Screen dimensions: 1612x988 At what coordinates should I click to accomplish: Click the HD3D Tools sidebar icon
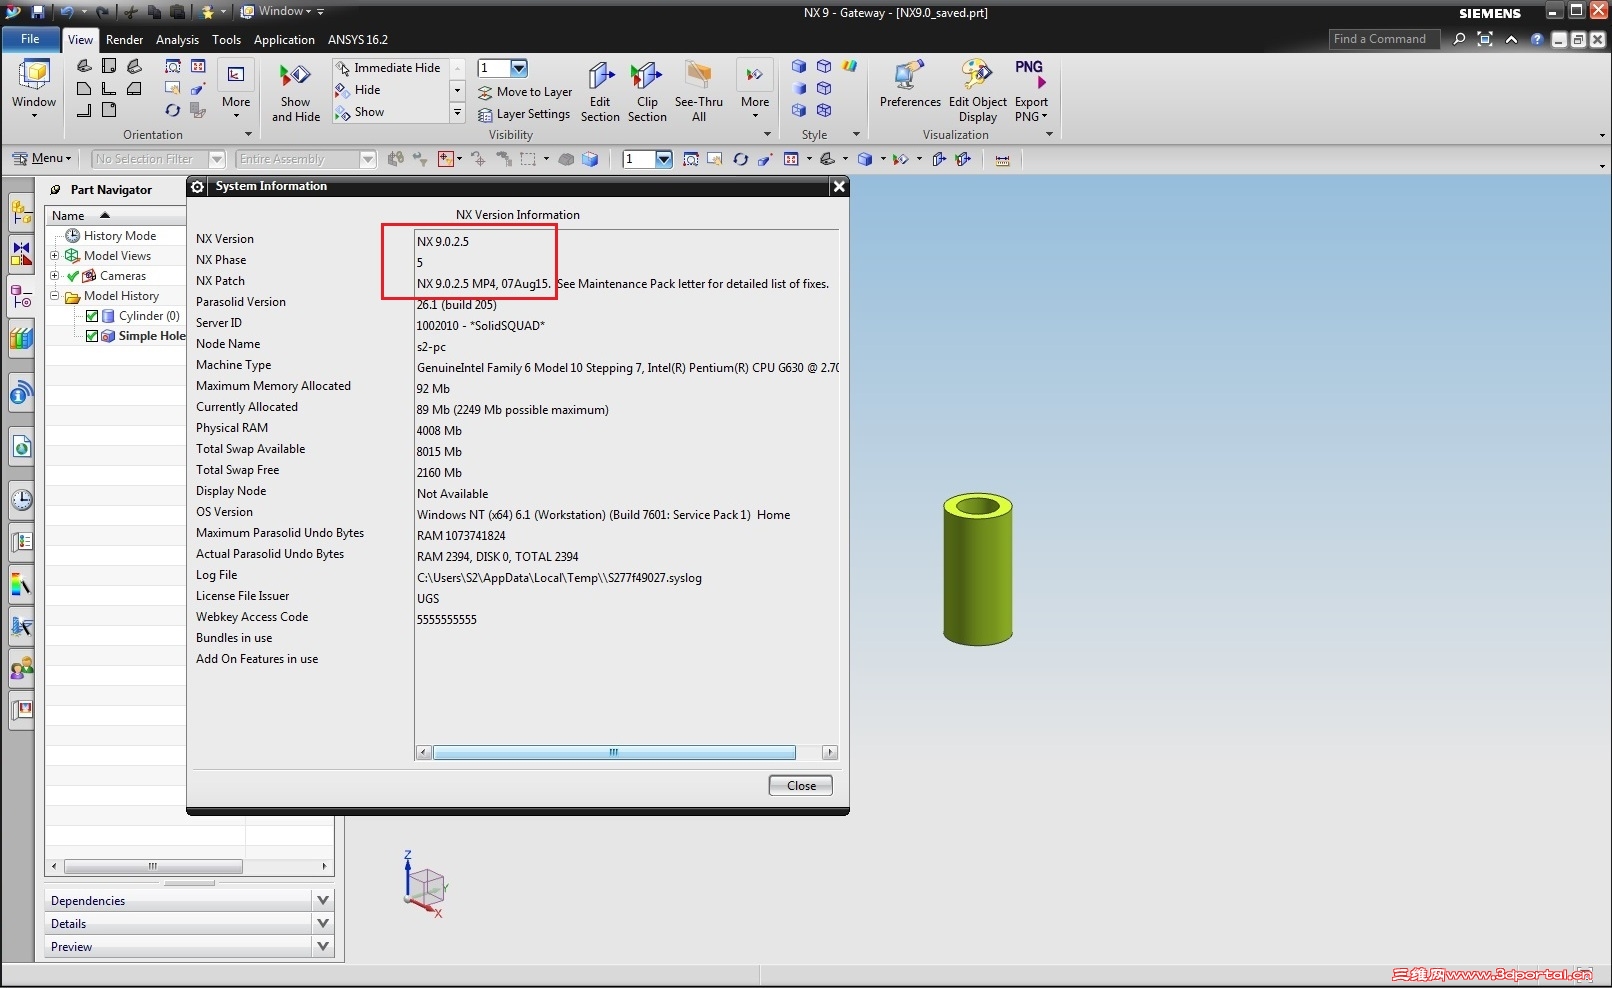(21, 393)
